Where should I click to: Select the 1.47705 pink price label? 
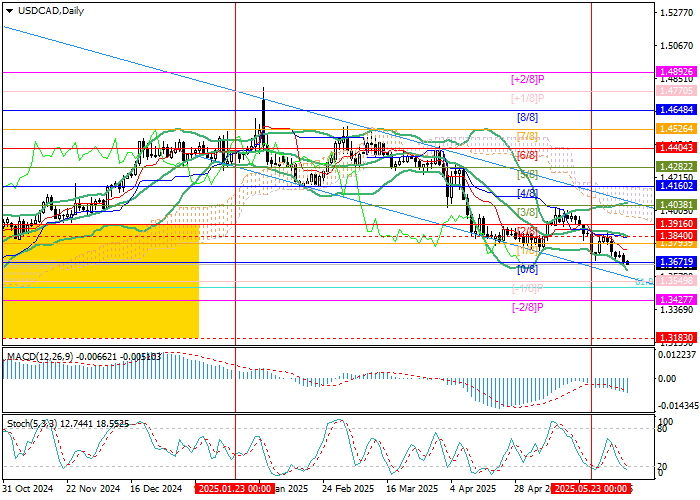[x=677, y=91]
